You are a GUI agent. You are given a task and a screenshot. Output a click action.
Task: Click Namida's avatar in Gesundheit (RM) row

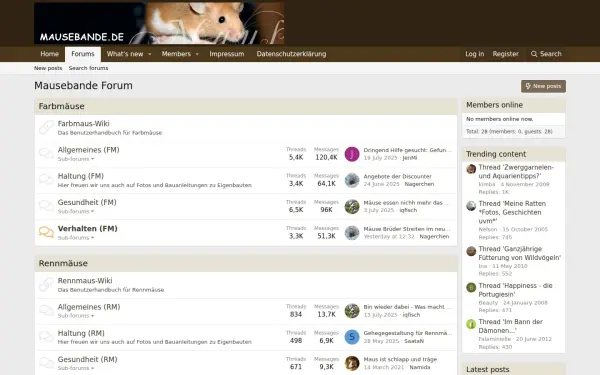coord(352,363)
